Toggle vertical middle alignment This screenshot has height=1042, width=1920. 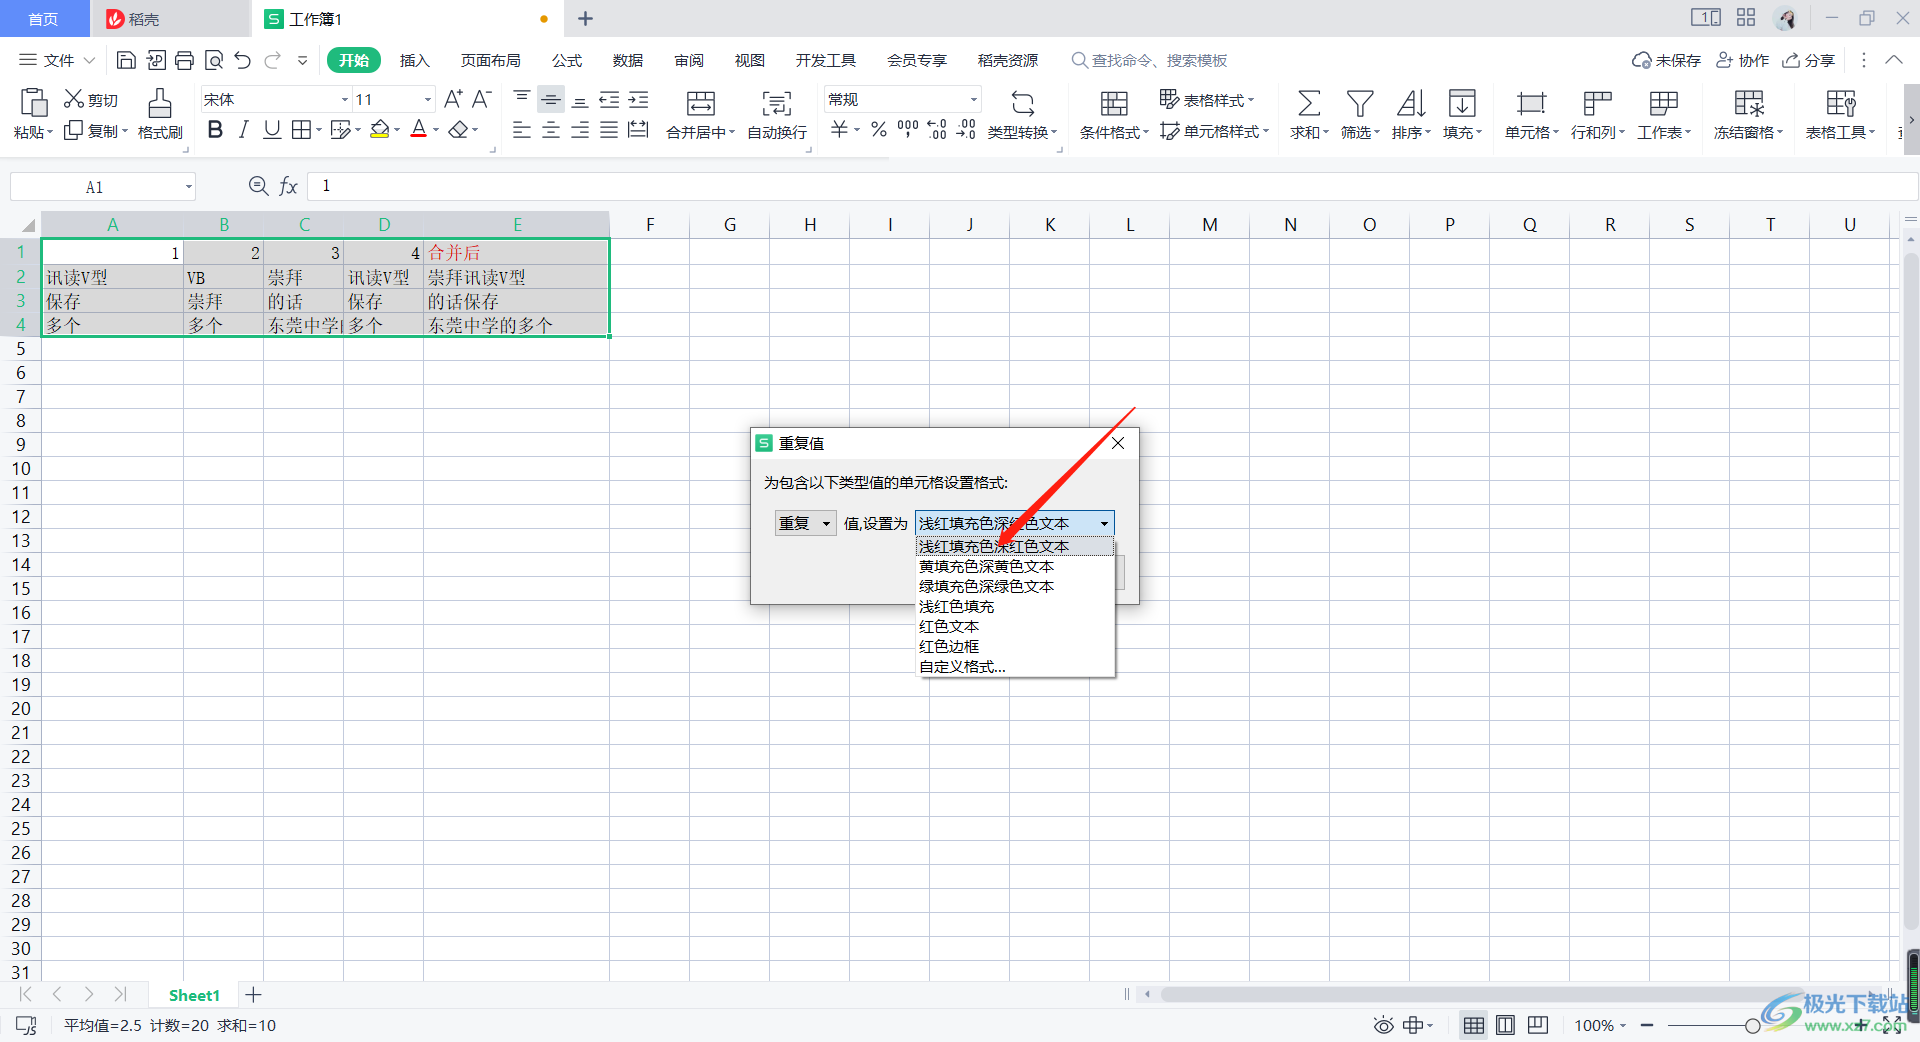pos(550,99)
